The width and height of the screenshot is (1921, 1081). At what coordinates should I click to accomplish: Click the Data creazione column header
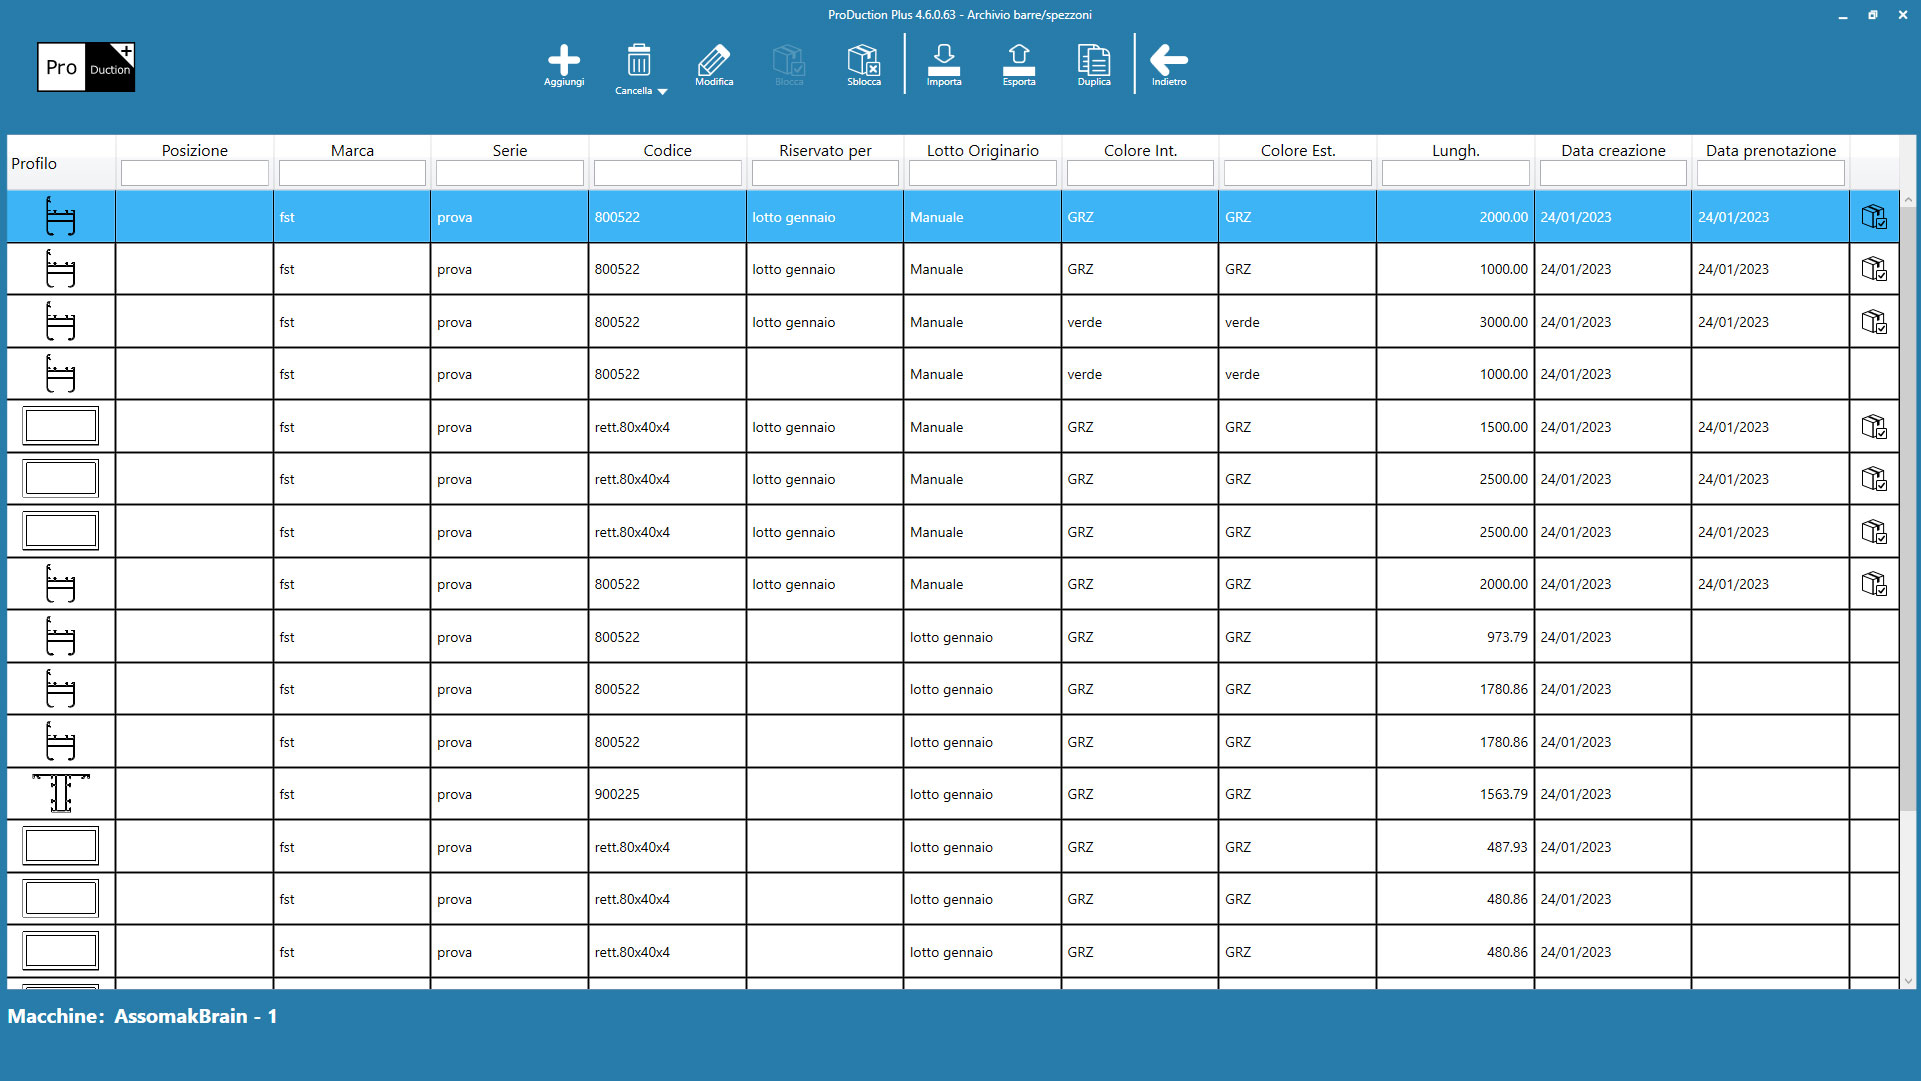[x=1612, y=150]
